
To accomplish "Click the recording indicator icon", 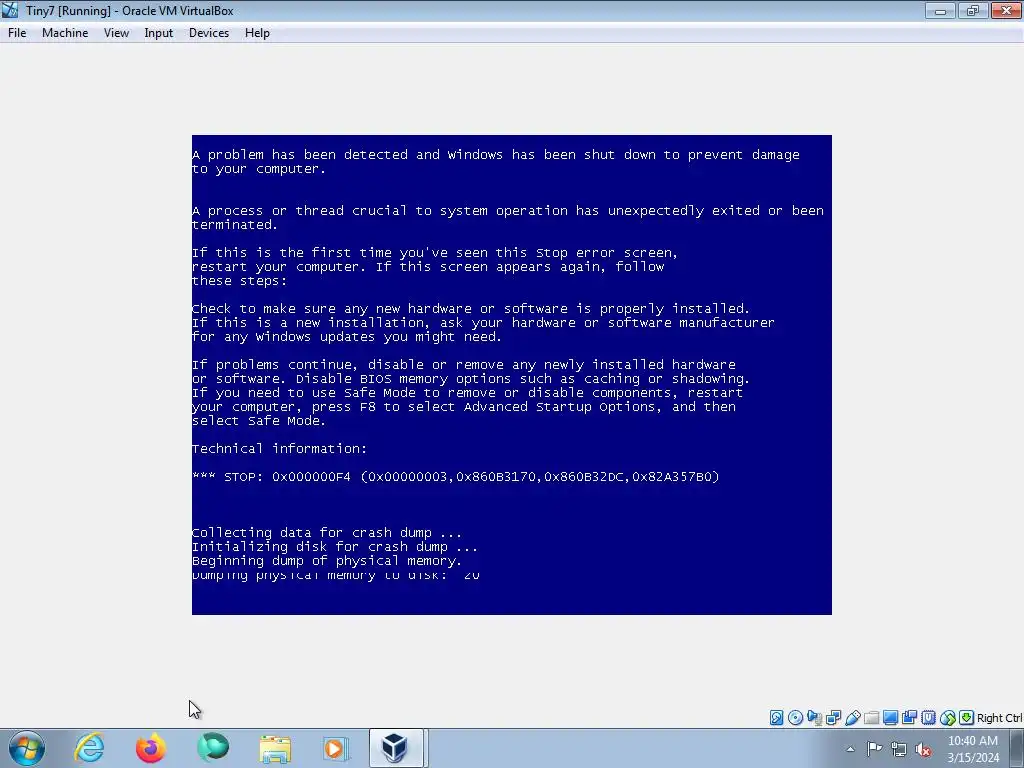I will coord(909,718).
